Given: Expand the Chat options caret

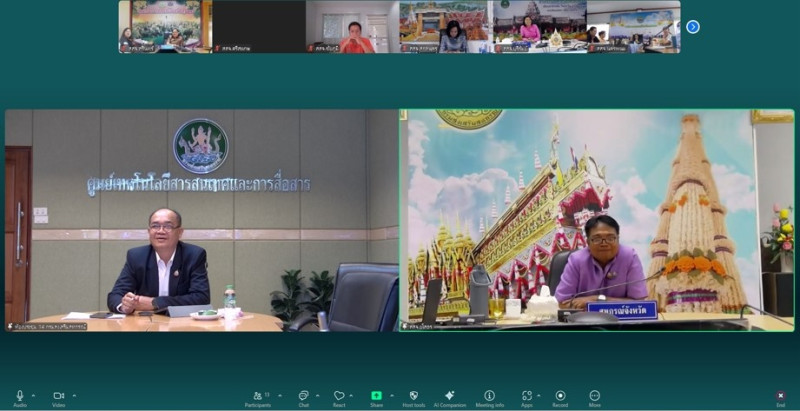Looking at the screenshot, I should point(317,395).
